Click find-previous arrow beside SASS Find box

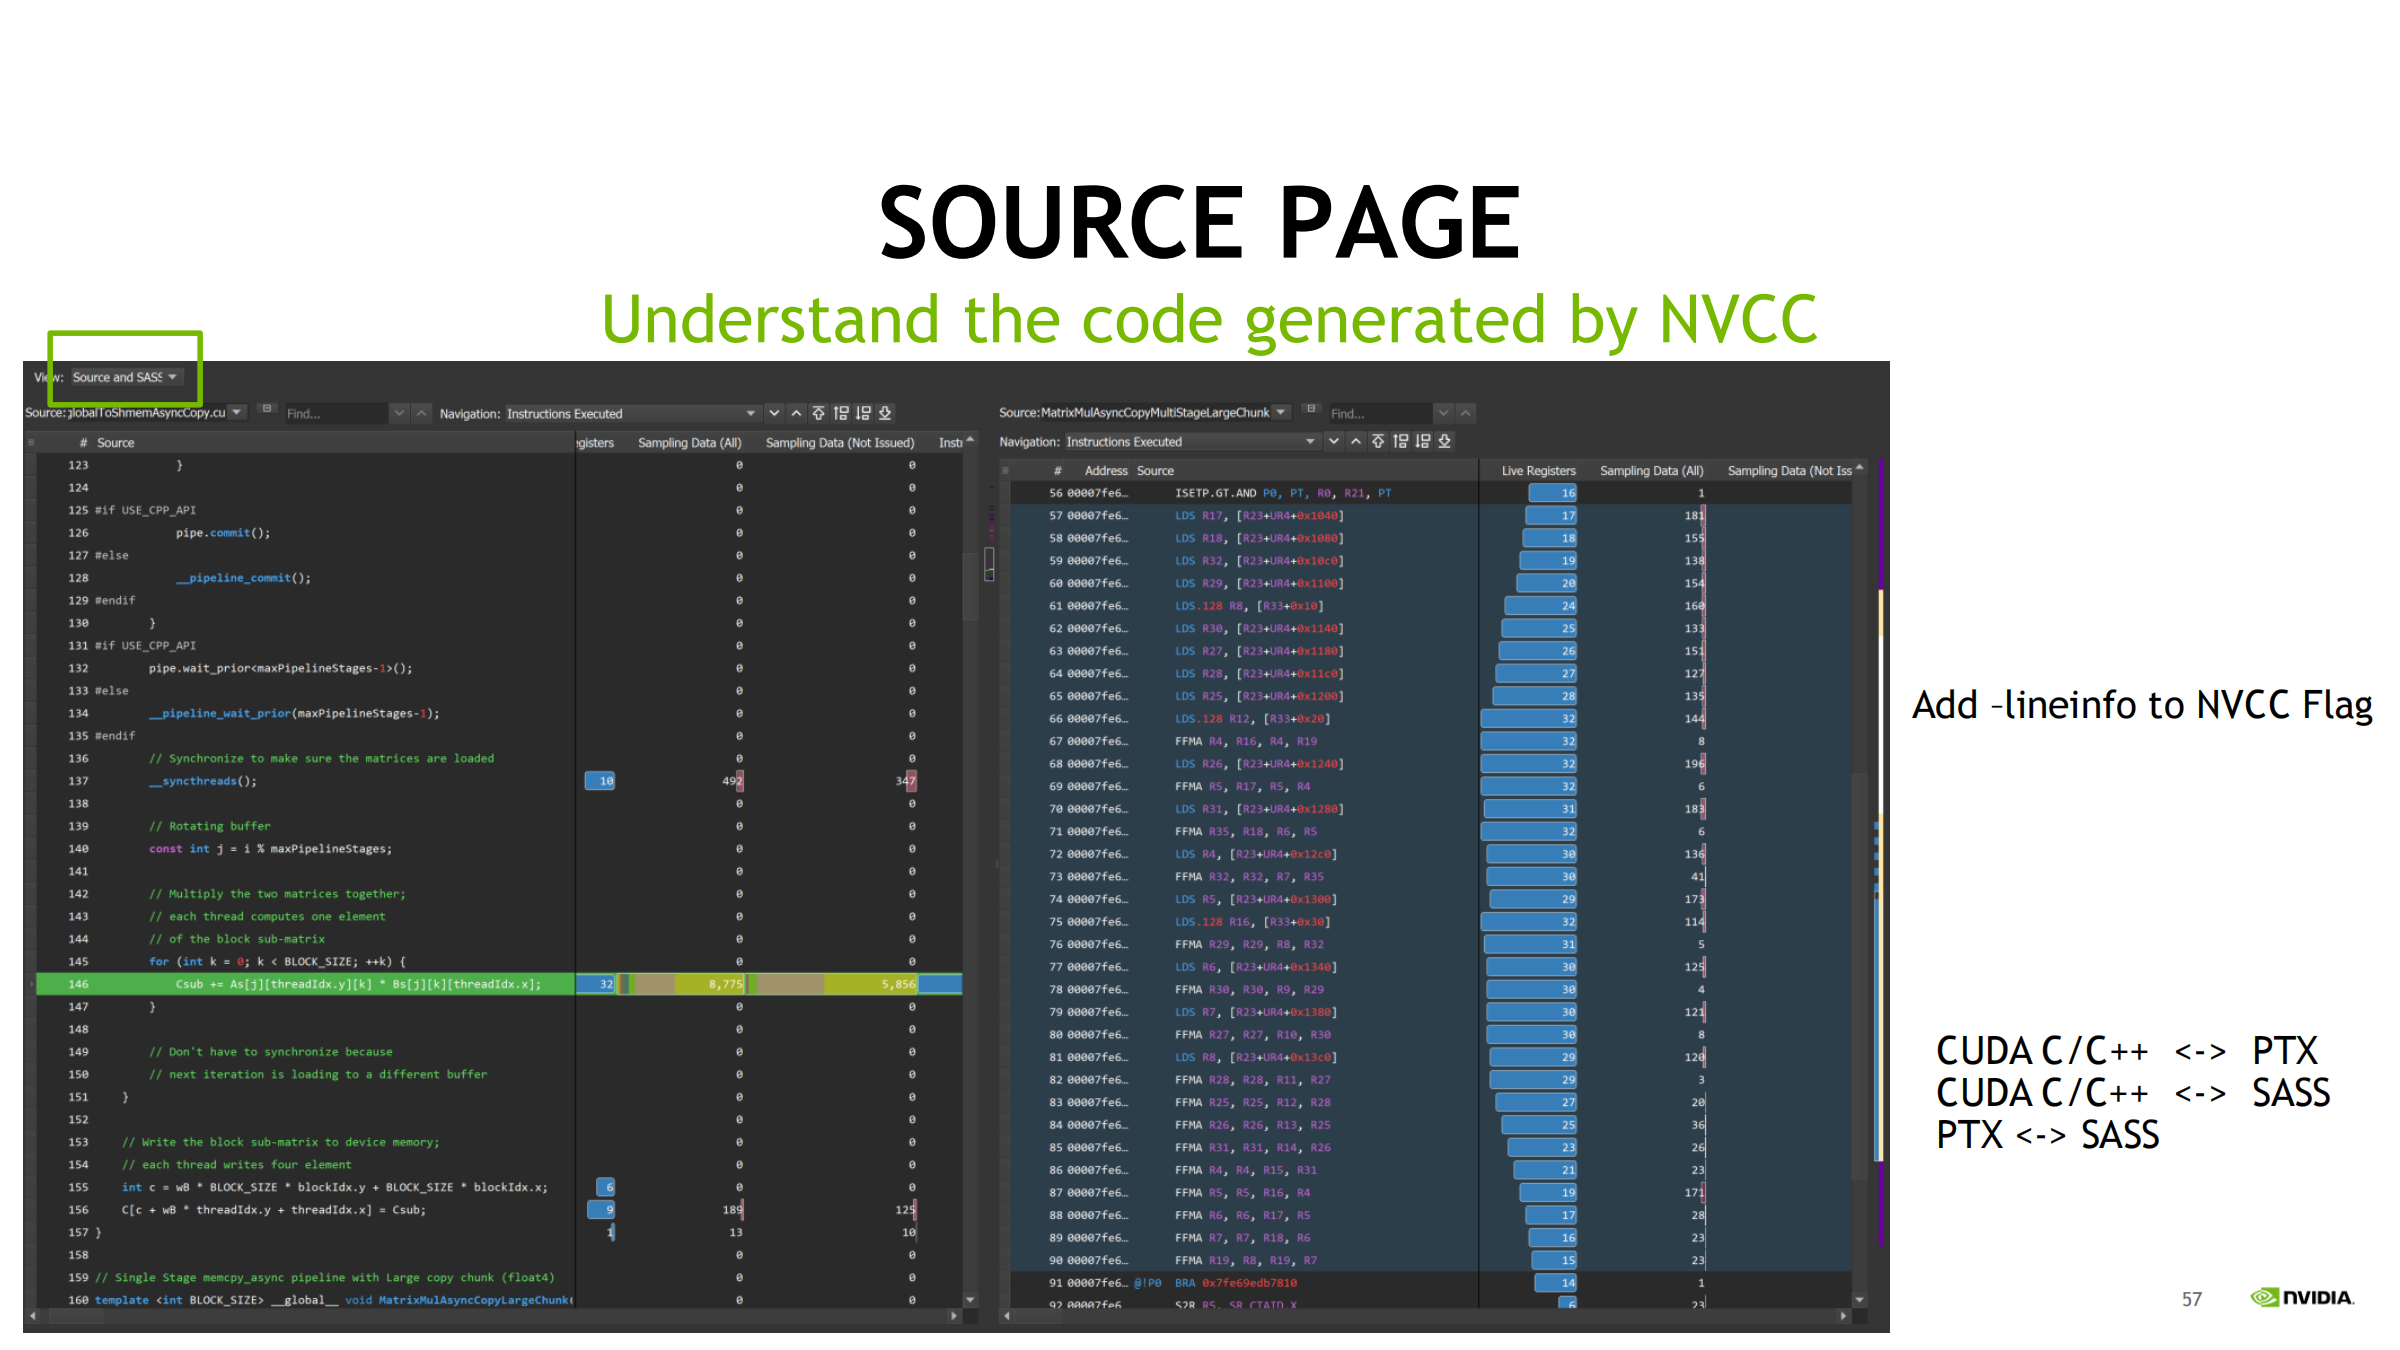pyautogui.click(x=1466, y=413)
